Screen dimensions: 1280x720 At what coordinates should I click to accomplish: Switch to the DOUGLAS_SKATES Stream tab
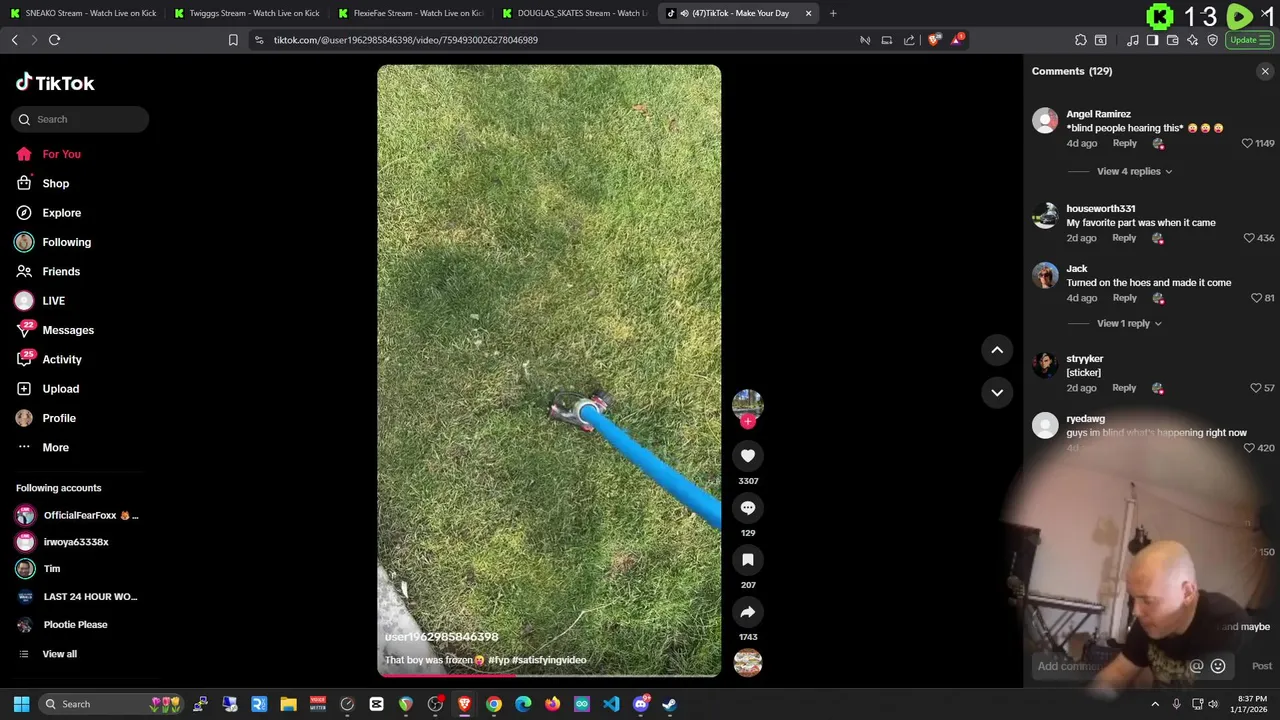(x=575, y=13)
